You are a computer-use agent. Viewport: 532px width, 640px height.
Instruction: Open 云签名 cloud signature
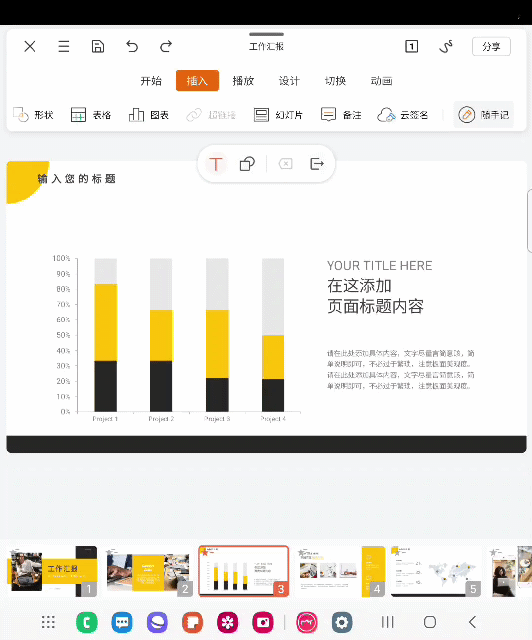(403, 115)
